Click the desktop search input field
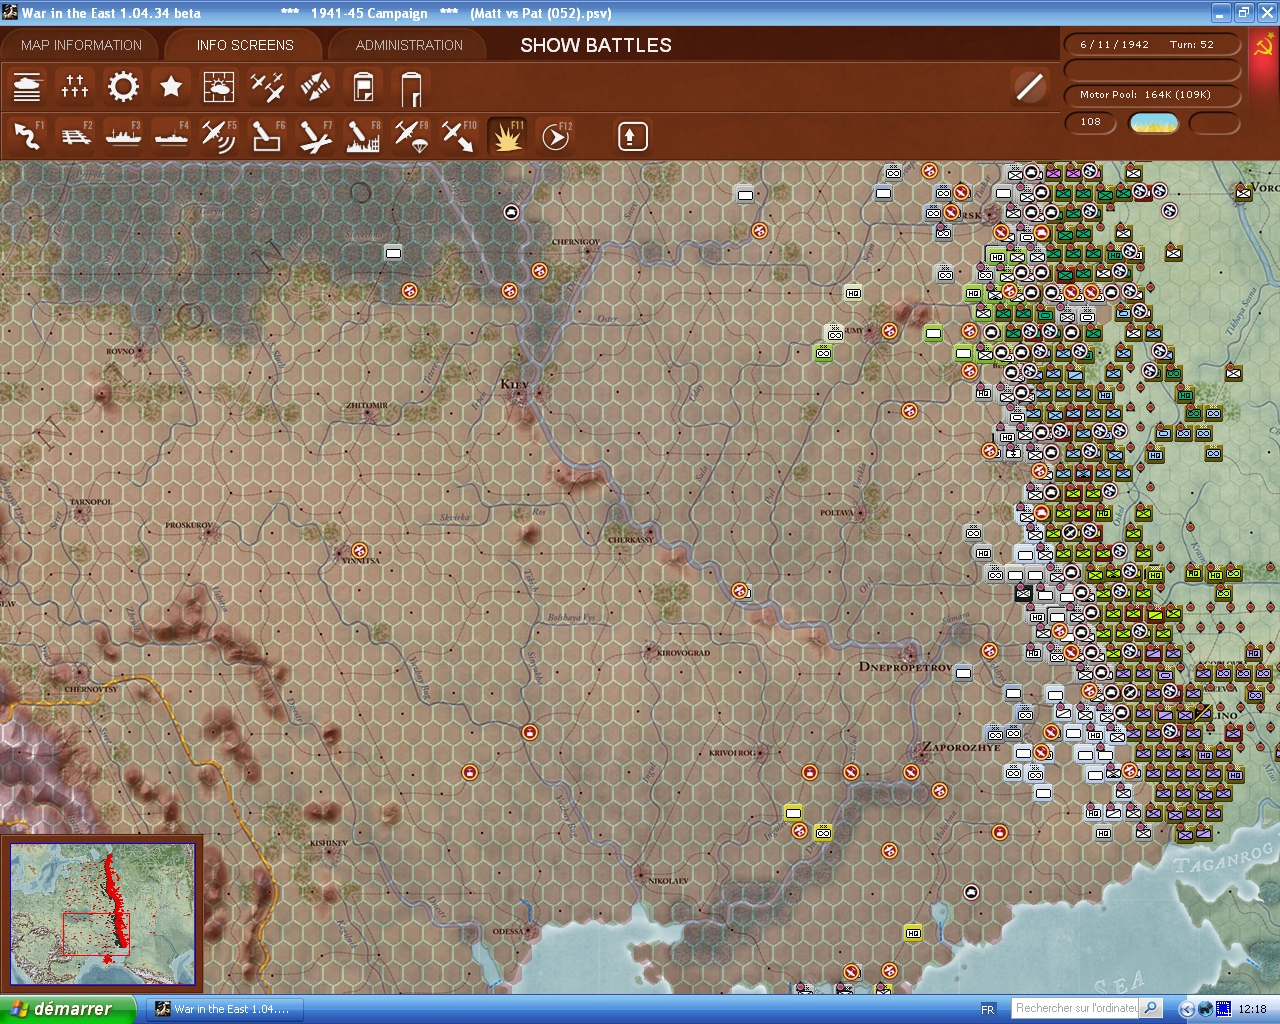This screenshot has height=1024, width=1280. point(1076,1008)
